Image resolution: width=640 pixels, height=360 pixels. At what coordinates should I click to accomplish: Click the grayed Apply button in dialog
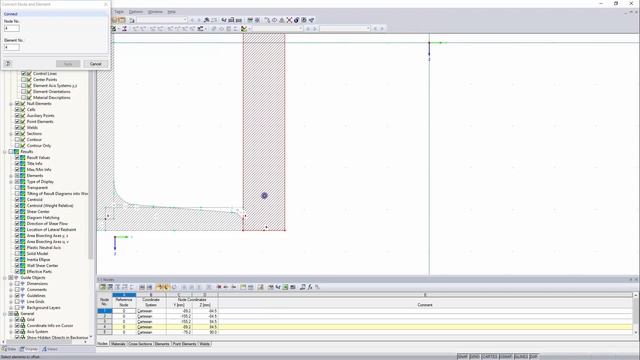point(68,64)
